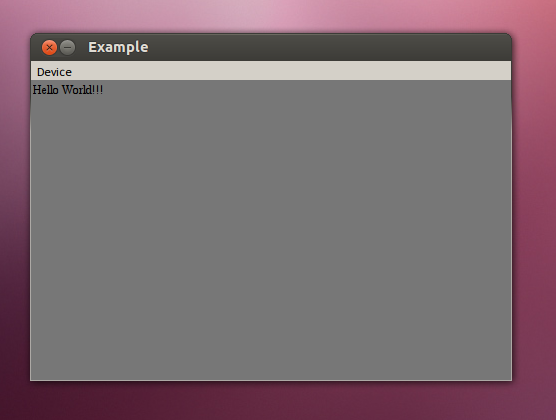The height and width of the screenshot is (420, 556).
Task: Click the desktop wallpaper right of the window
Action: pos(535,213)
